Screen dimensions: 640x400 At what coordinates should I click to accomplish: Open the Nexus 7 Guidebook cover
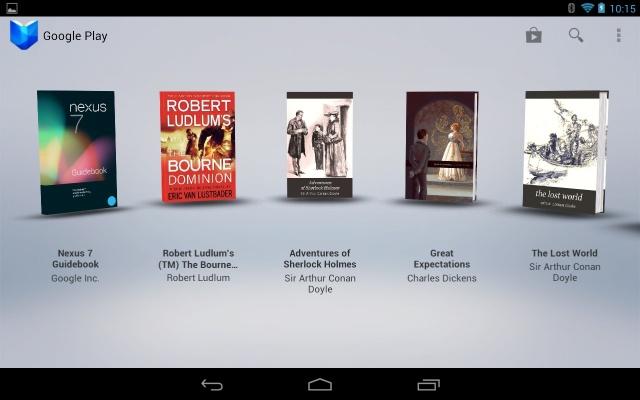pos(77,151)
